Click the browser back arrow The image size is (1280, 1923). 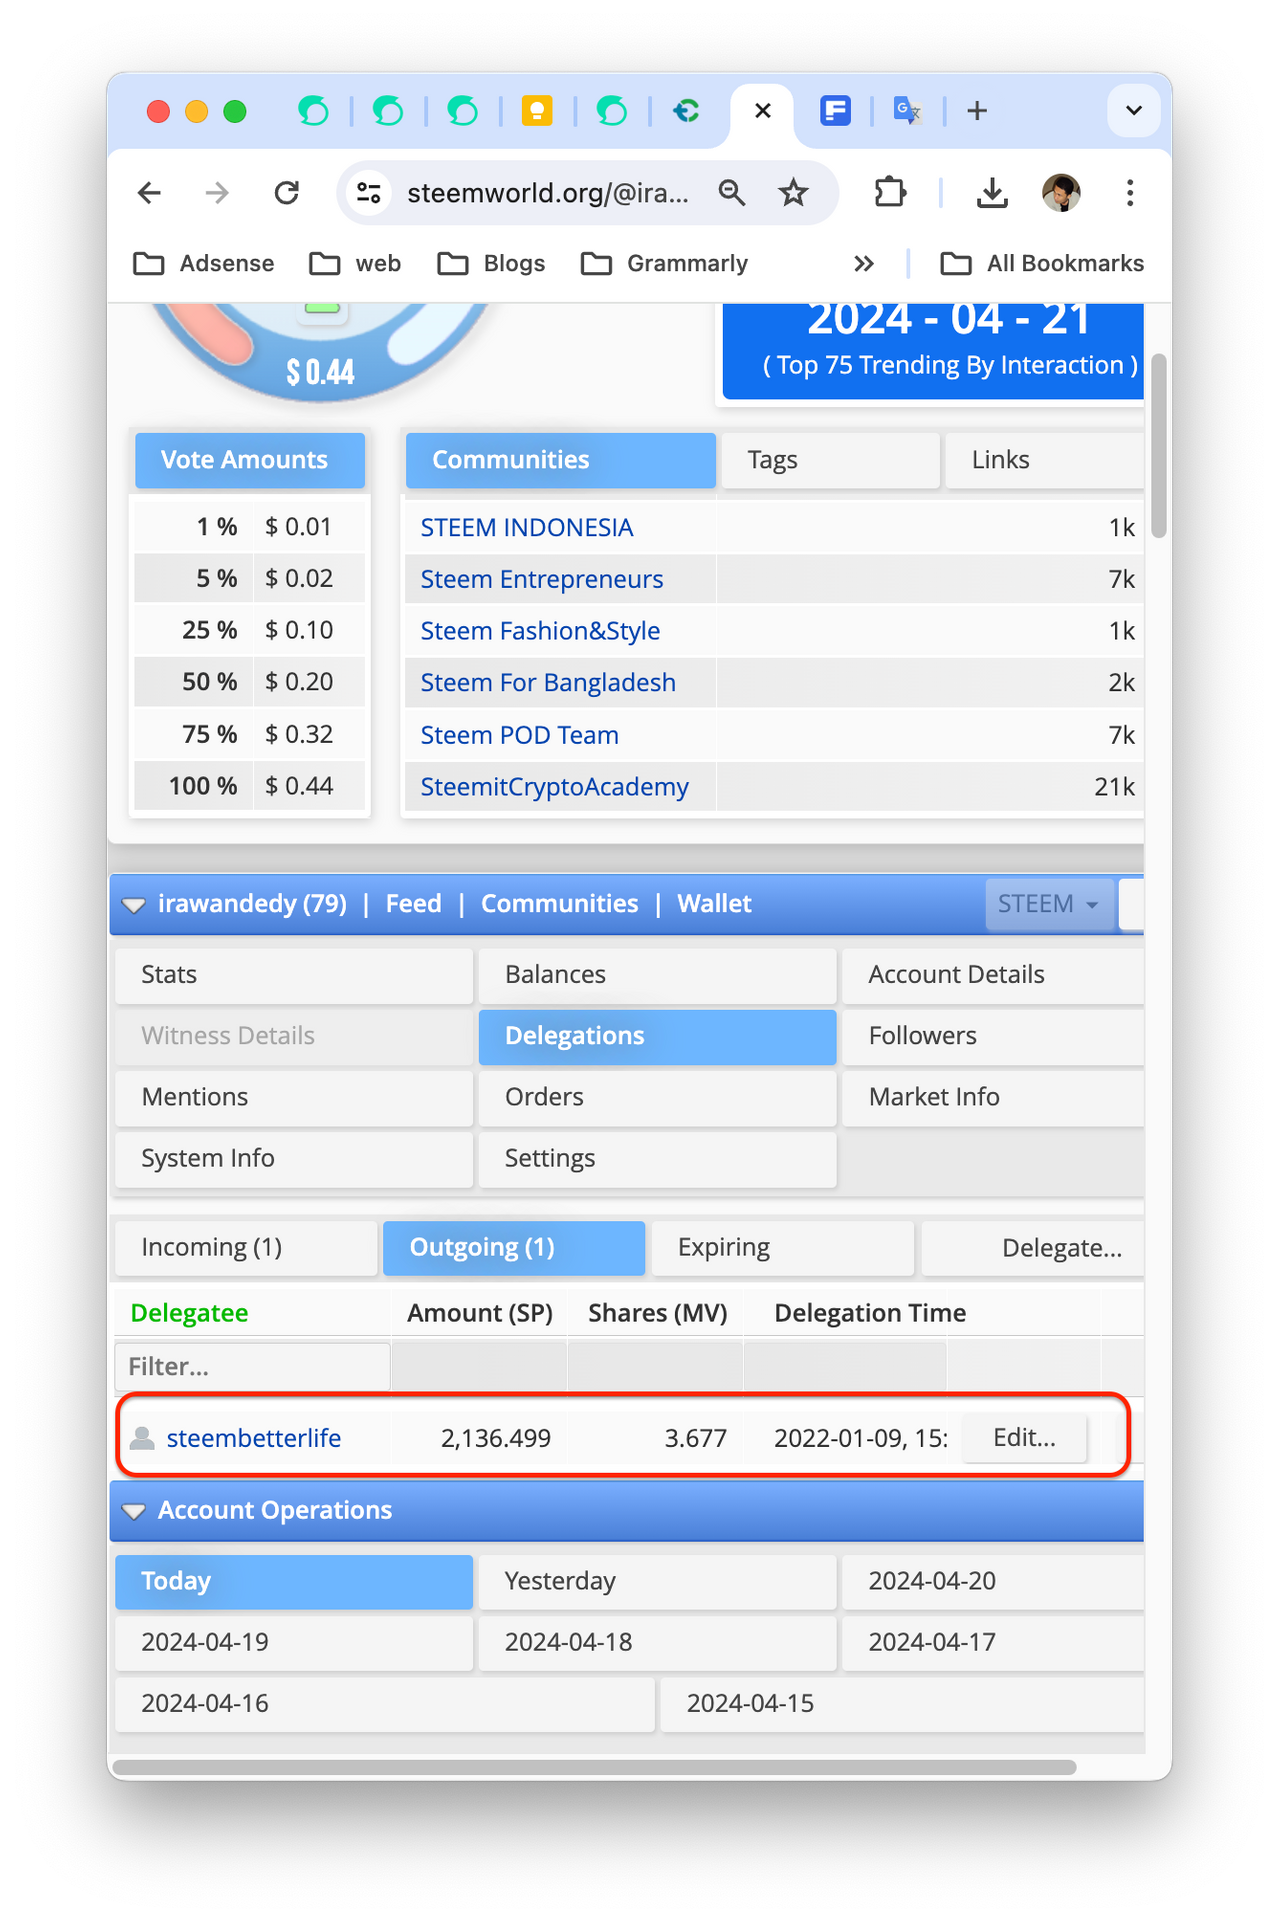point(149,192)
